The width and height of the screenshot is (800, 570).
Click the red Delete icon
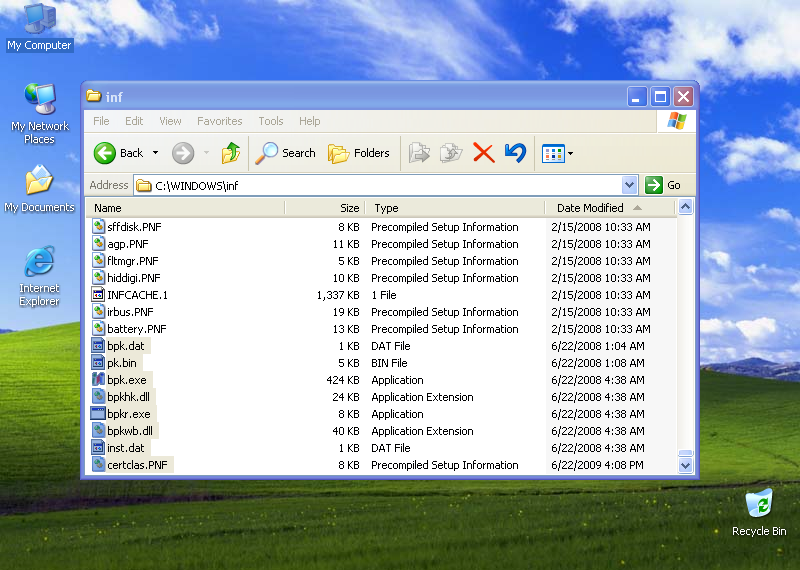coord(484,153)
